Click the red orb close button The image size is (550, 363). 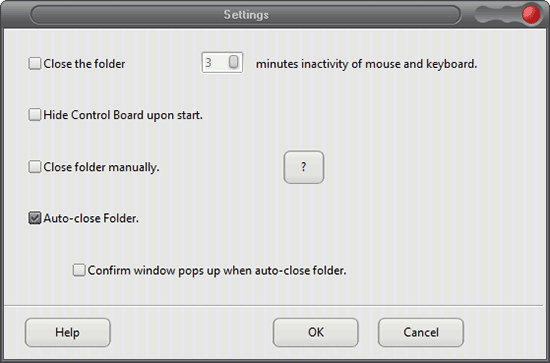[531, 15]
